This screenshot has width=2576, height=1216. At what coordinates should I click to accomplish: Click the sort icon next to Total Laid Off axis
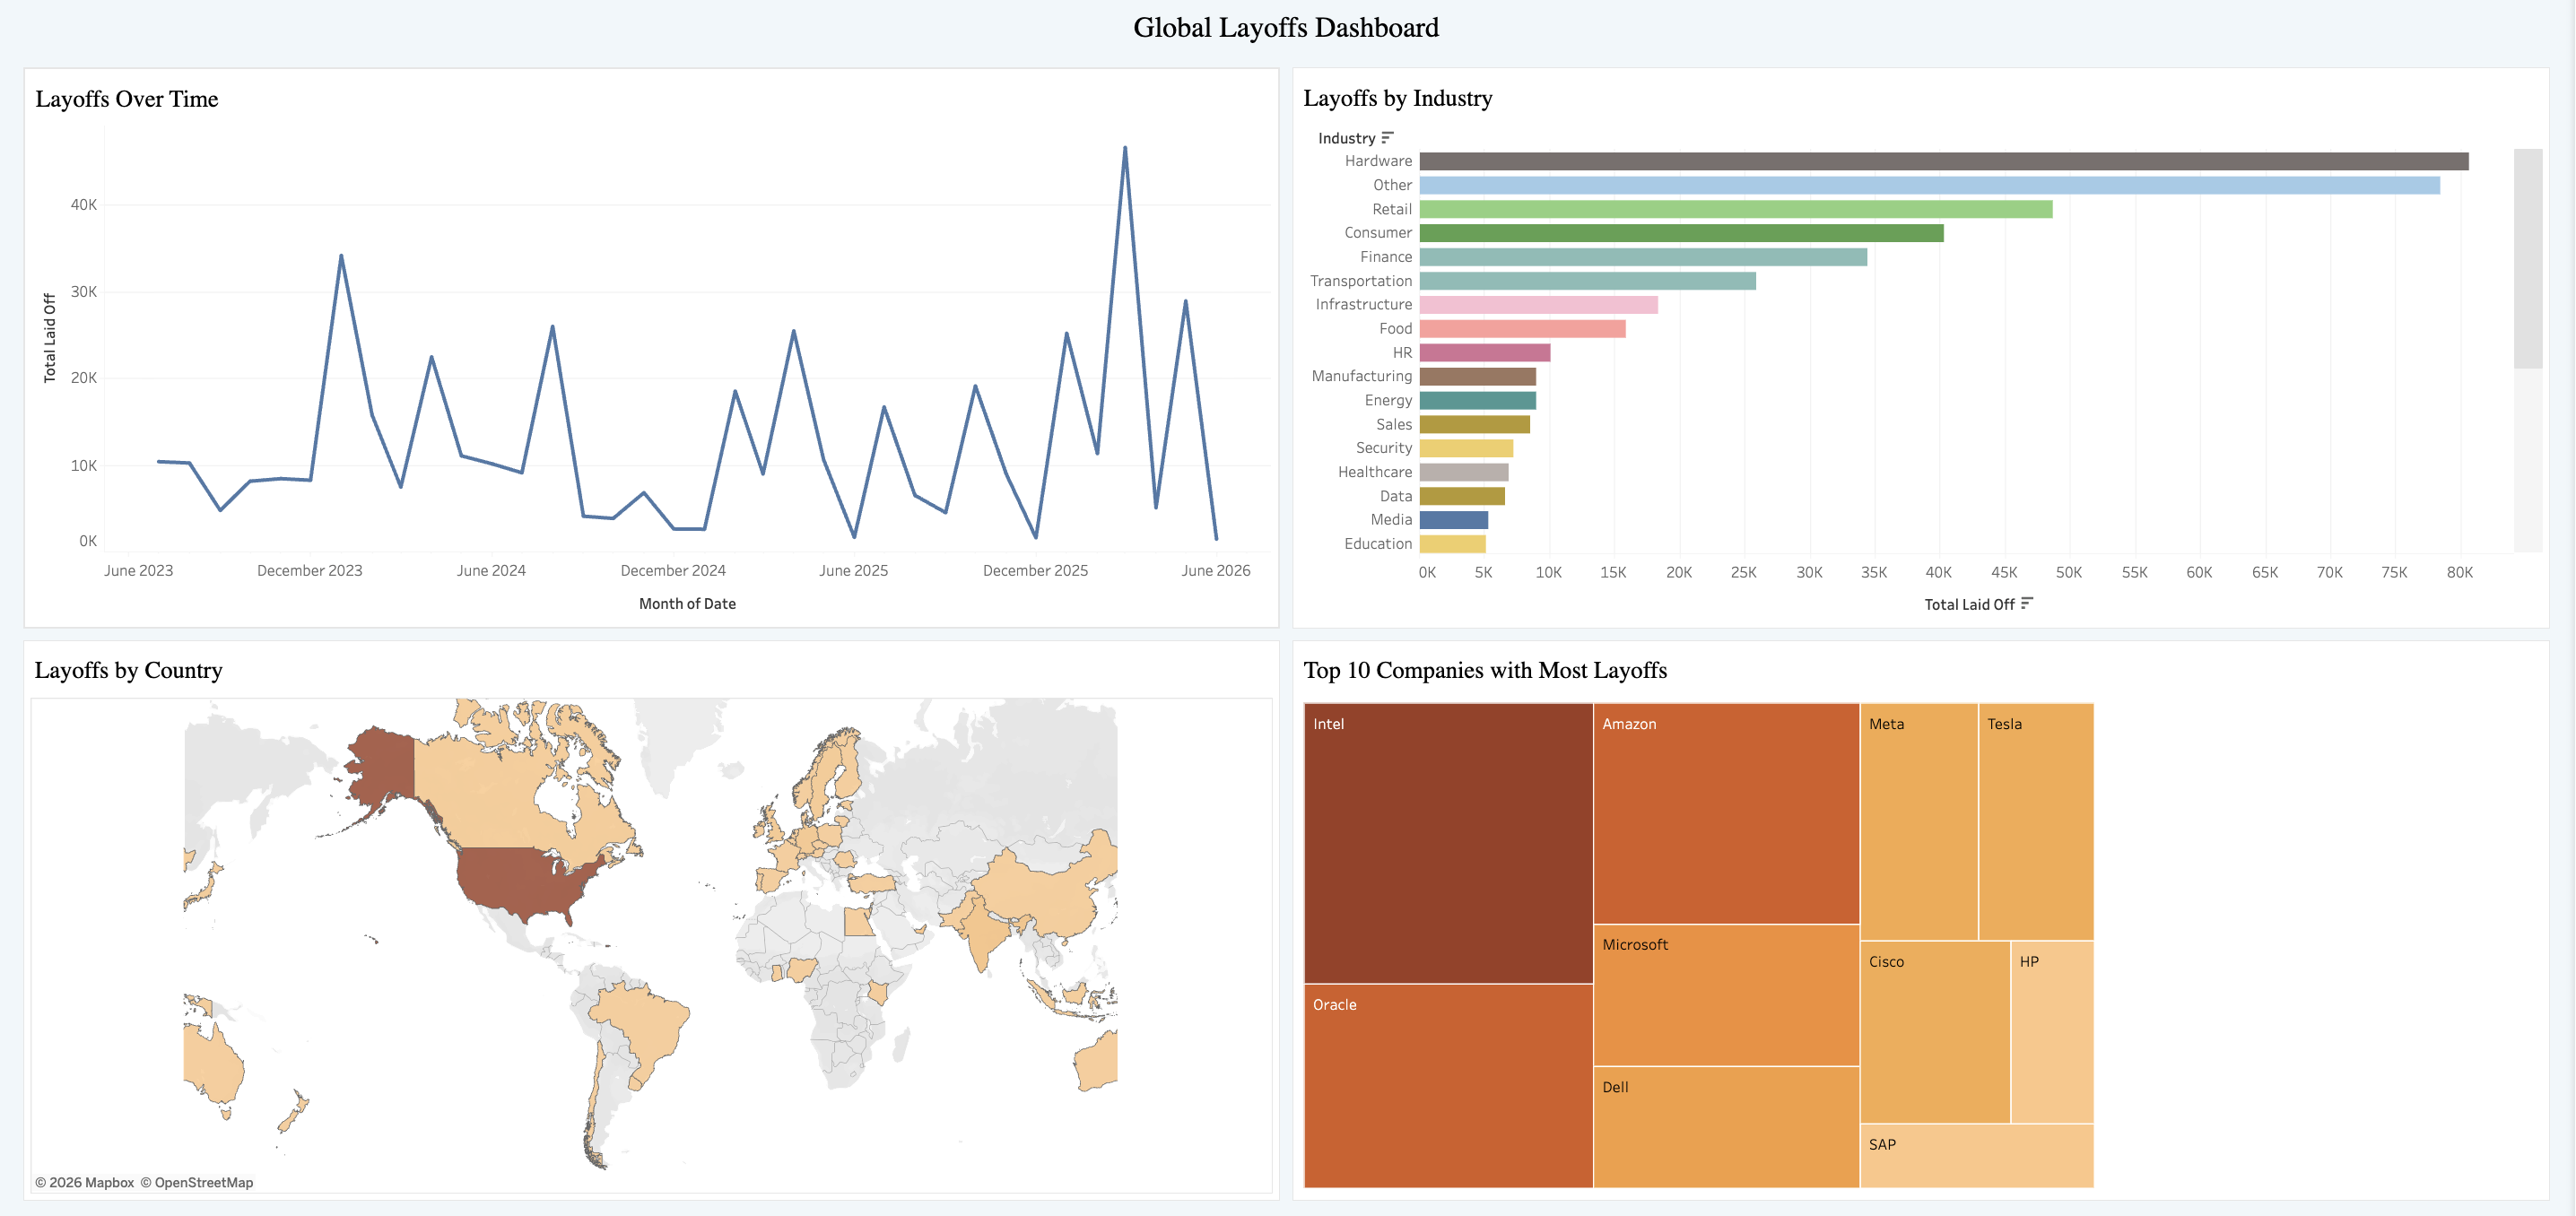(2027, 604)
